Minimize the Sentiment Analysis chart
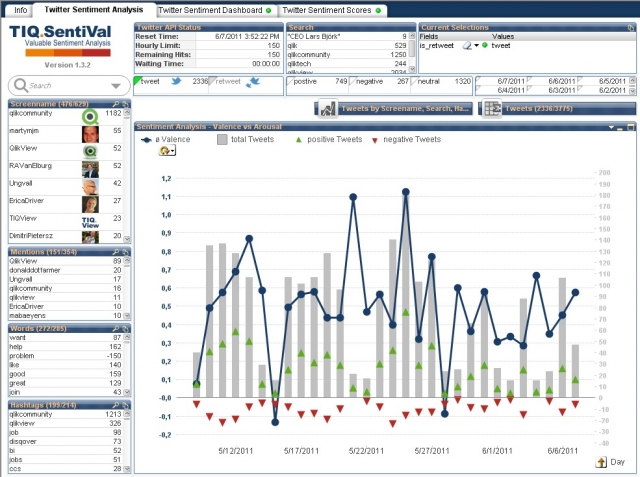Viewport: 640px width, 477px height. [x=620, y=128]
